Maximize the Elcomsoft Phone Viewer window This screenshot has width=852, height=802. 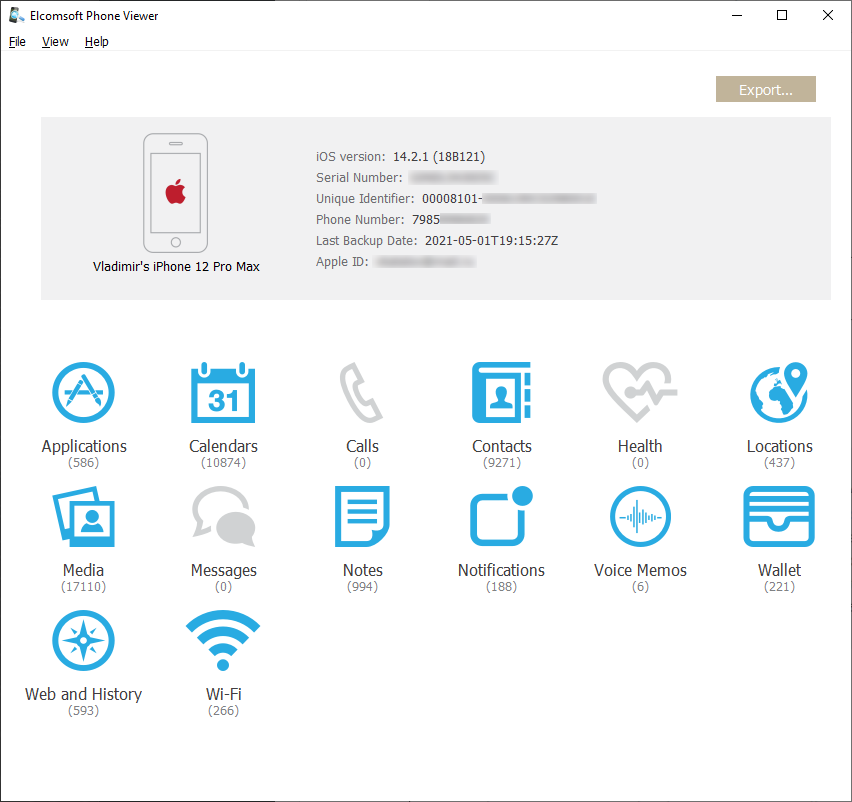coord(782,15)
